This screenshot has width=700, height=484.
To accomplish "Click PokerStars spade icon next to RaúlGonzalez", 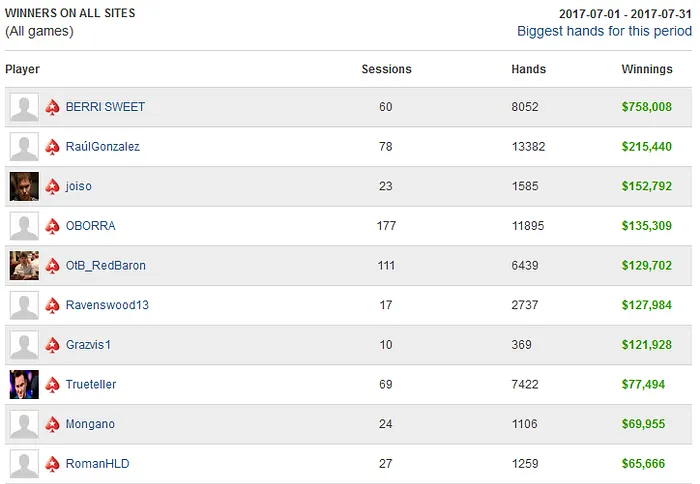I will 53,147.
